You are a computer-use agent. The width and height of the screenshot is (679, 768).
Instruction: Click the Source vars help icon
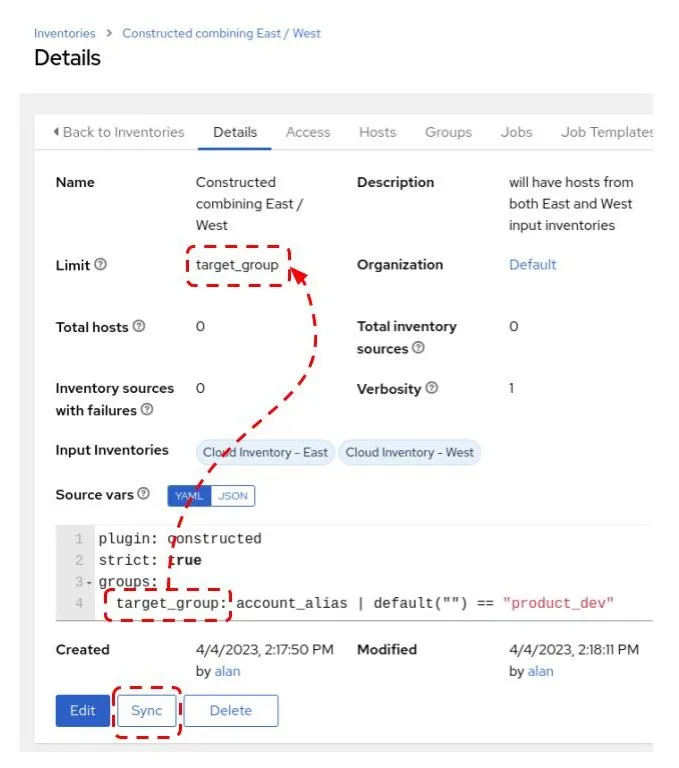point(143,494)
